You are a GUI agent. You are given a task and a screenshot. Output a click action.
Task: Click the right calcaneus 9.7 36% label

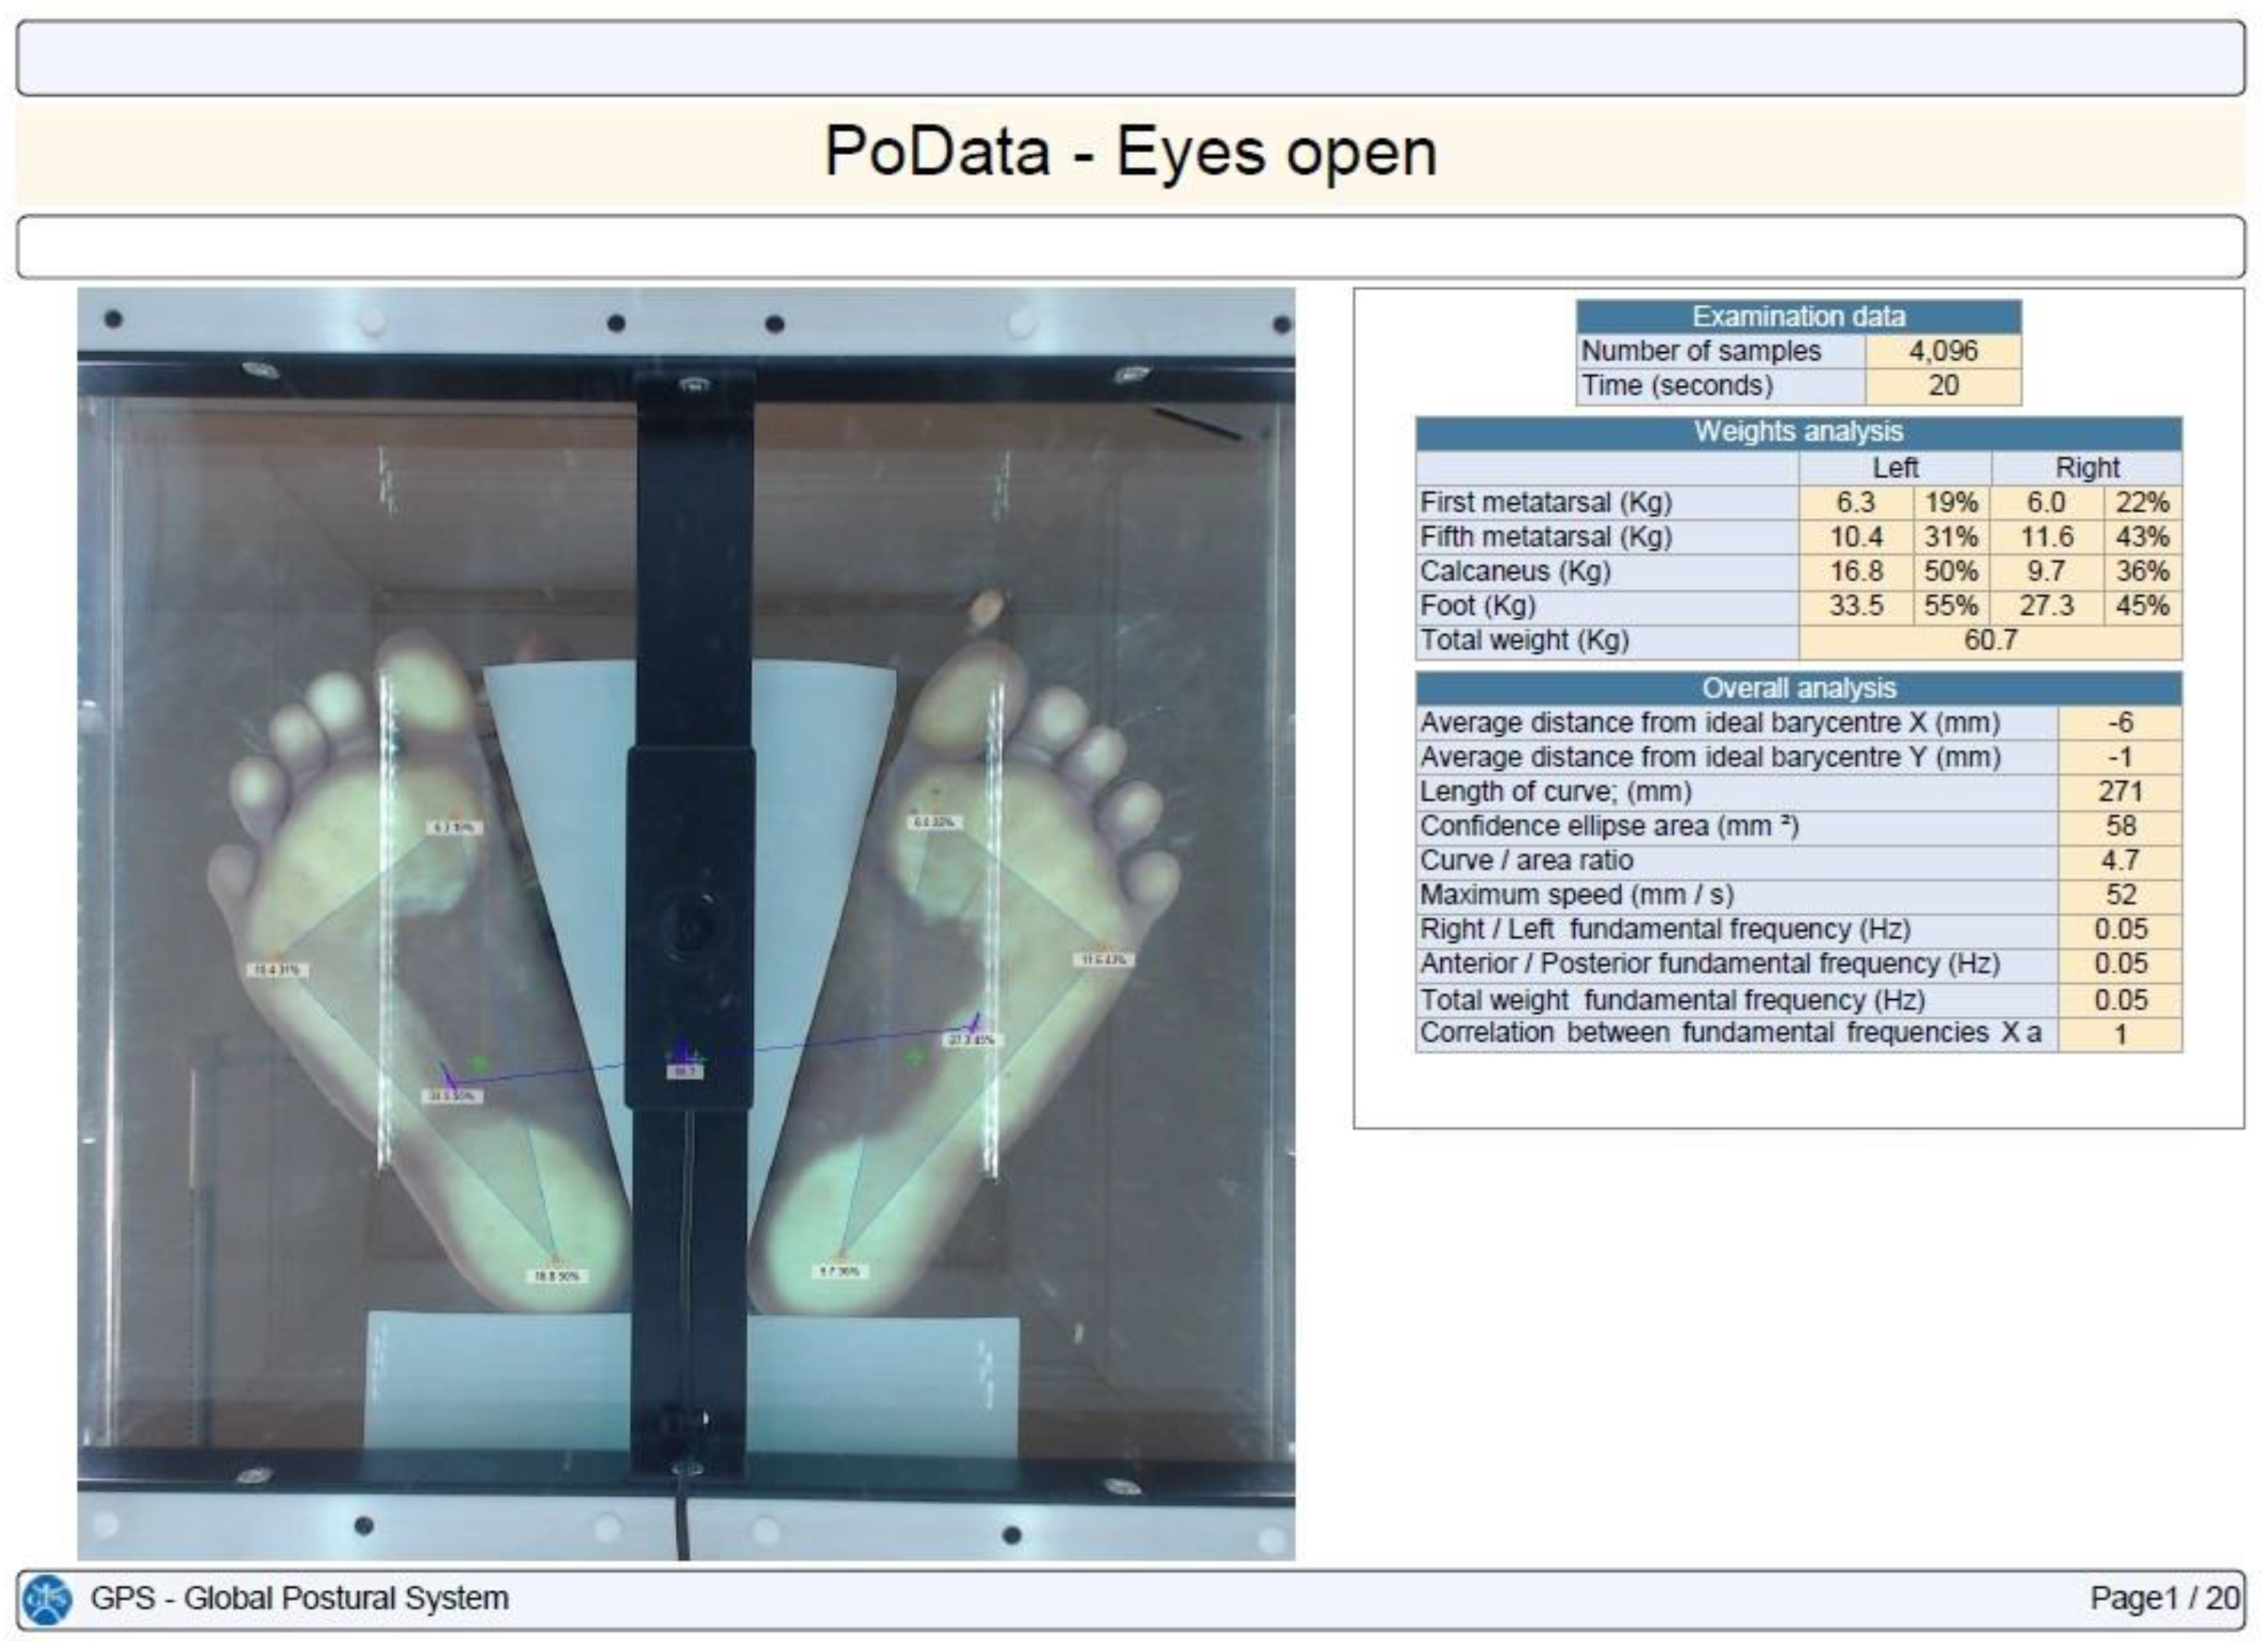click(840, 1271)
